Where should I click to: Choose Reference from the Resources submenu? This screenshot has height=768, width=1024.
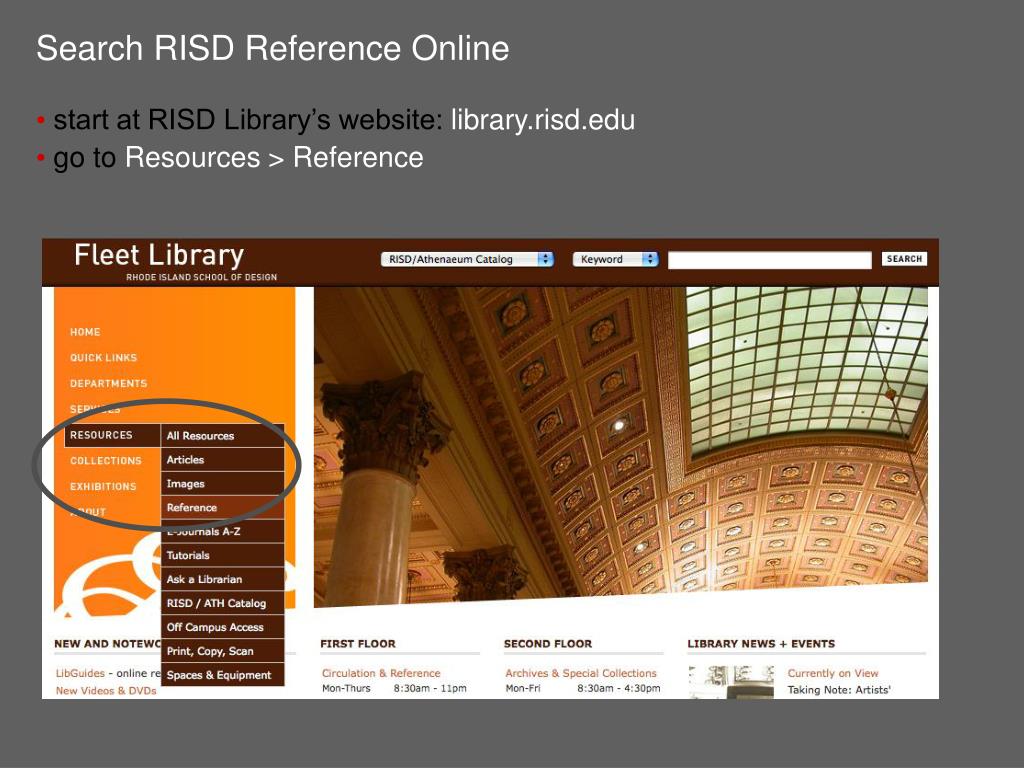pos(222,507)
